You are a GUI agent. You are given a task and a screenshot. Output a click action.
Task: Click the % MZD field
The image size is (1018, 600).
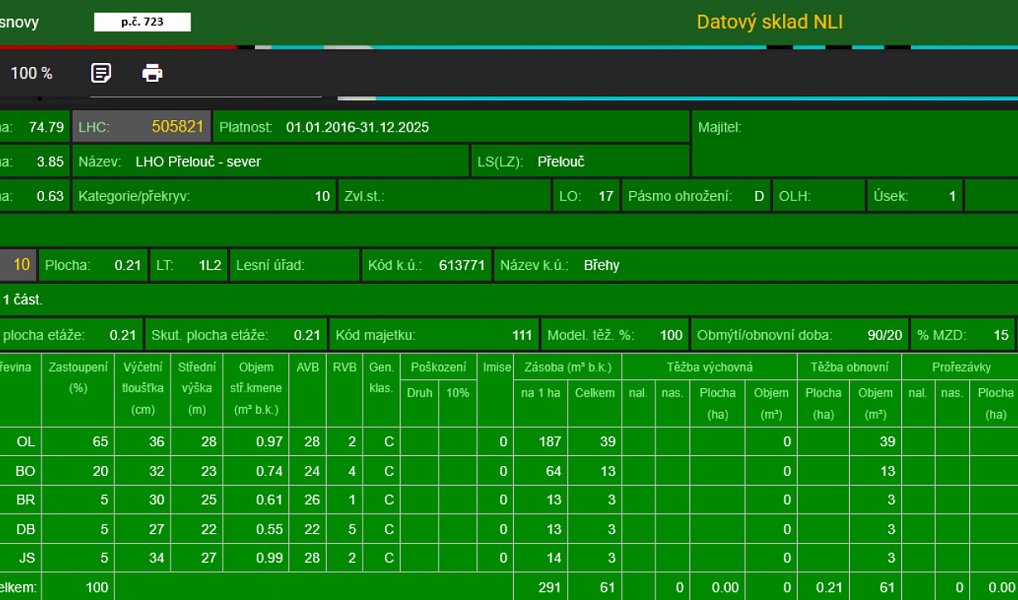963,335
